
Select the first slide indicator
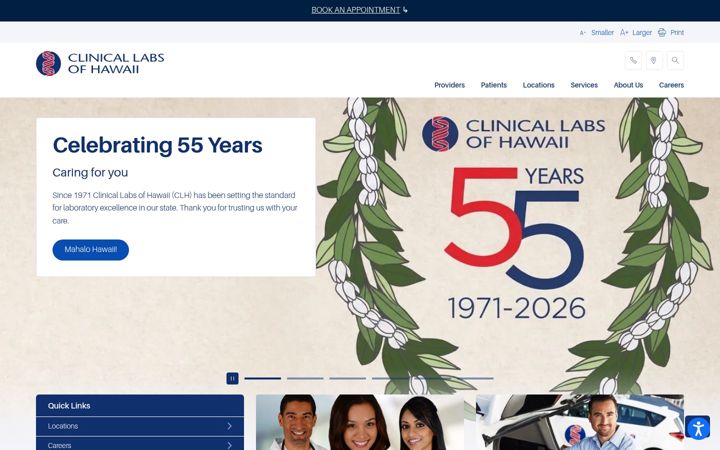[263, 378]
